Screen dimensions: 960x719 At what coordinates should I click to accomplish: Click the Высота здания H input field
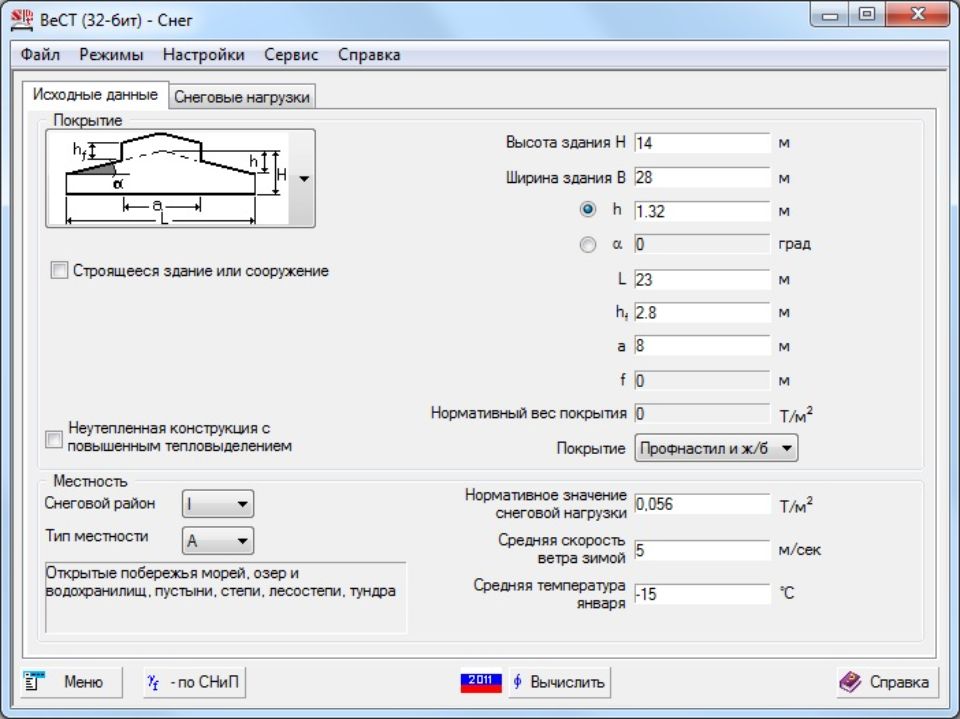pos(702,143)
